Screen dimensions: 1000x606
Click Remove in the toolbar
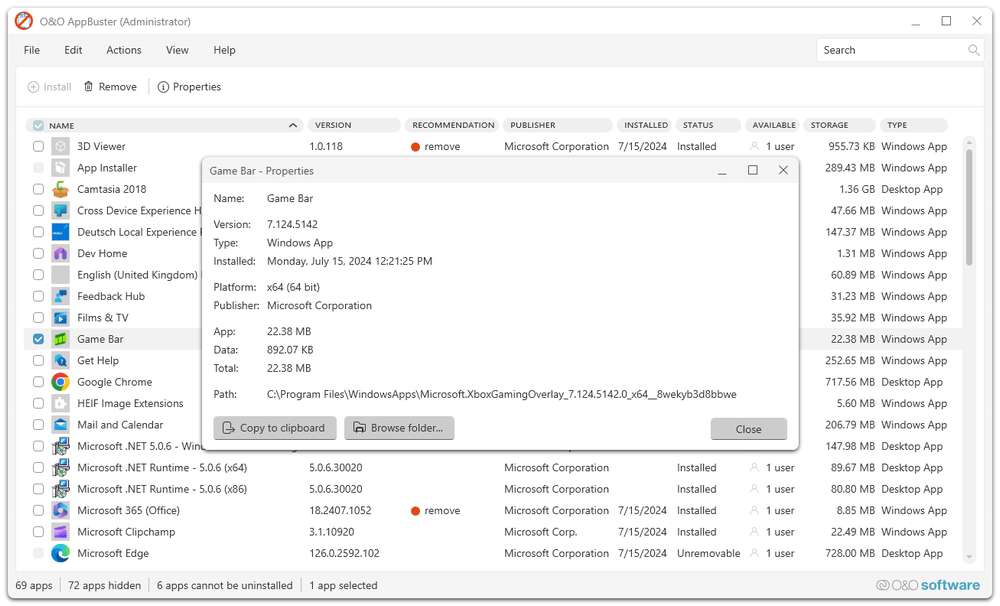coord(110,87)
